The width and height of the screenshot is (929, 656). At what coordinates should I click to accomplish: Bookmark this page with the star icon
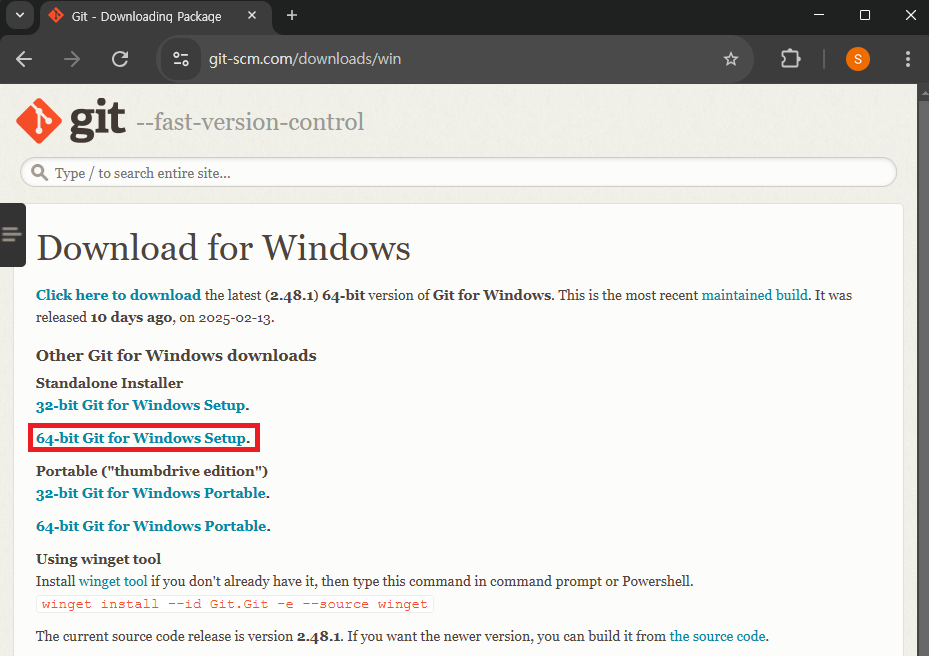(x=731, y=59)
